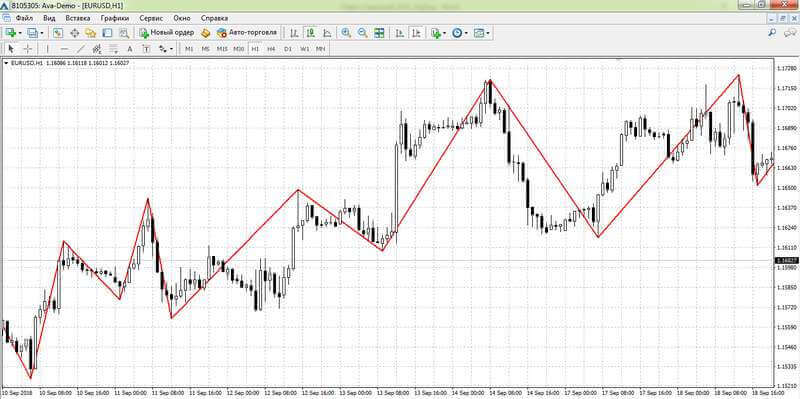Switch to the M30 timeframe
Image resolution: width=800 pixels, height=399 pixels.
pos(239,49)
